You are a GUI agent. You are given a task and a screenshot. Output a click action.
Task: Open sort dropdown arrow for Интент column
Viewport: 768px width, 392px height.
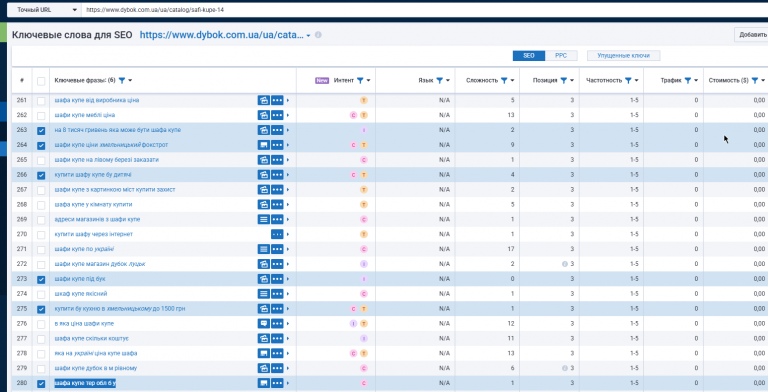pyautogui.click(x=368, y=80)
